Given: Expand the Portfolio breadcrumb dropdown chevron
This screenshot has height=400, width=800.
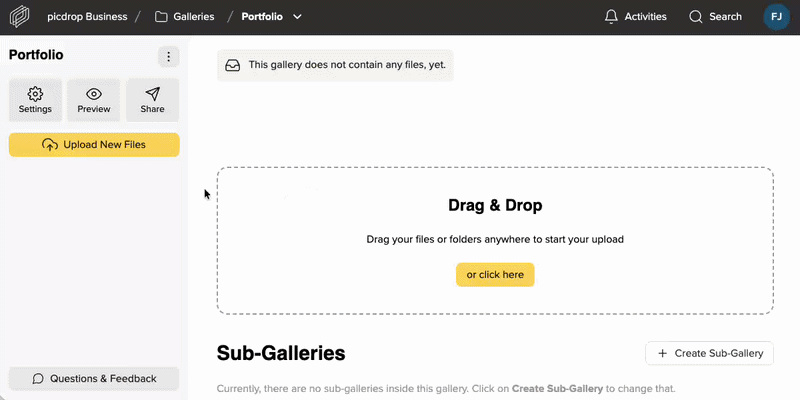Looking at the screenshot, I should tap(297, 17).
